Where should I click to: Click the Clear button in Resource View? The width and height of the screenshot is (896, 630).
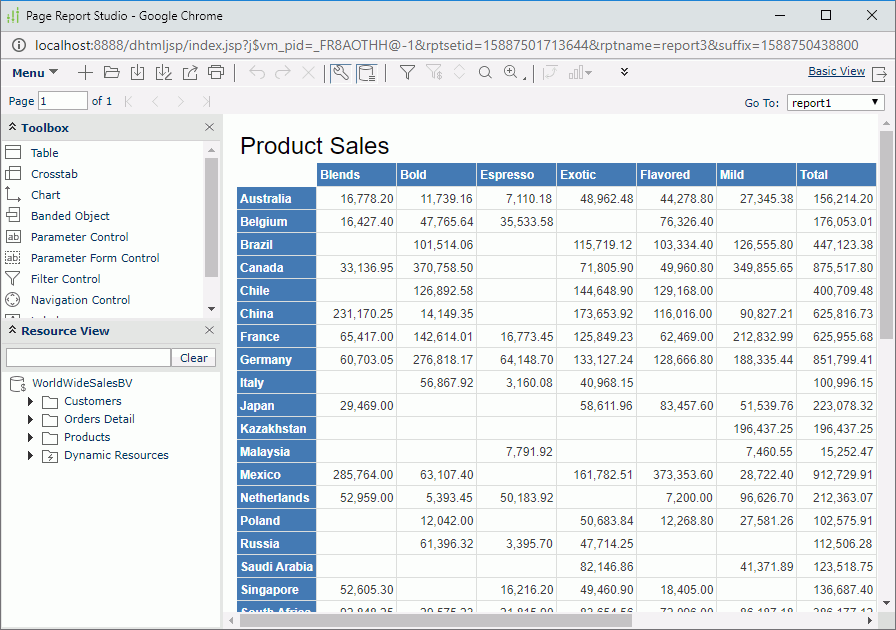(194, 358)
